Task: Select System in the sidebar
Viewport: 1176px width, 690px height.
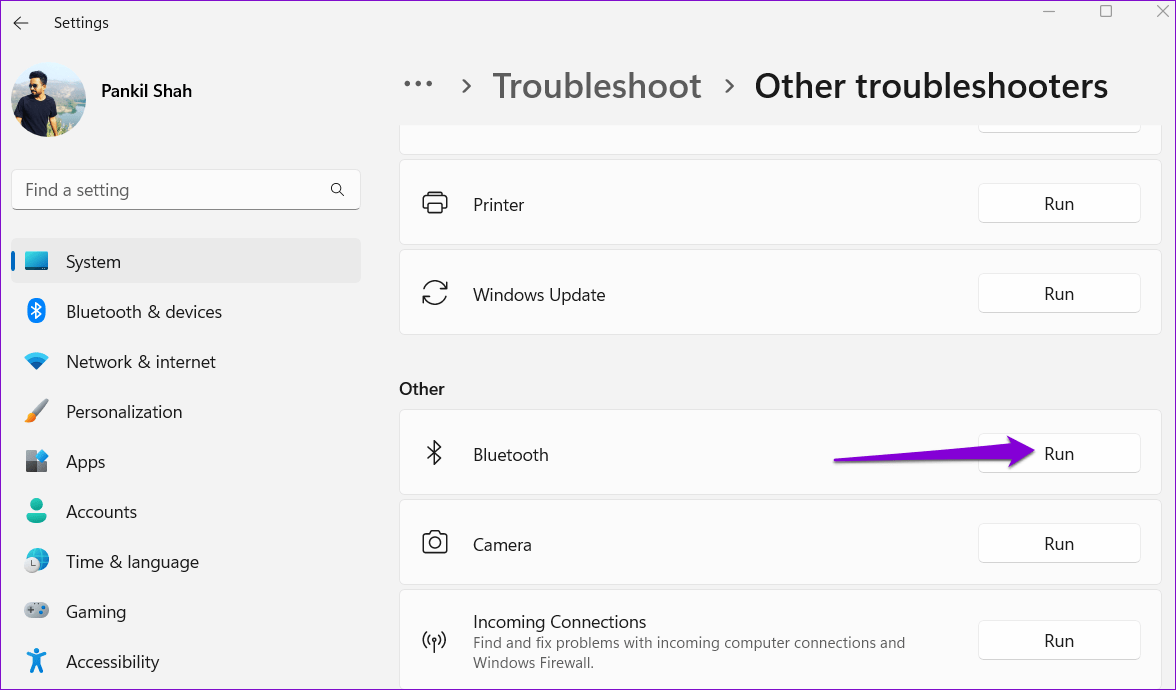Action: (x=93, y=261)
